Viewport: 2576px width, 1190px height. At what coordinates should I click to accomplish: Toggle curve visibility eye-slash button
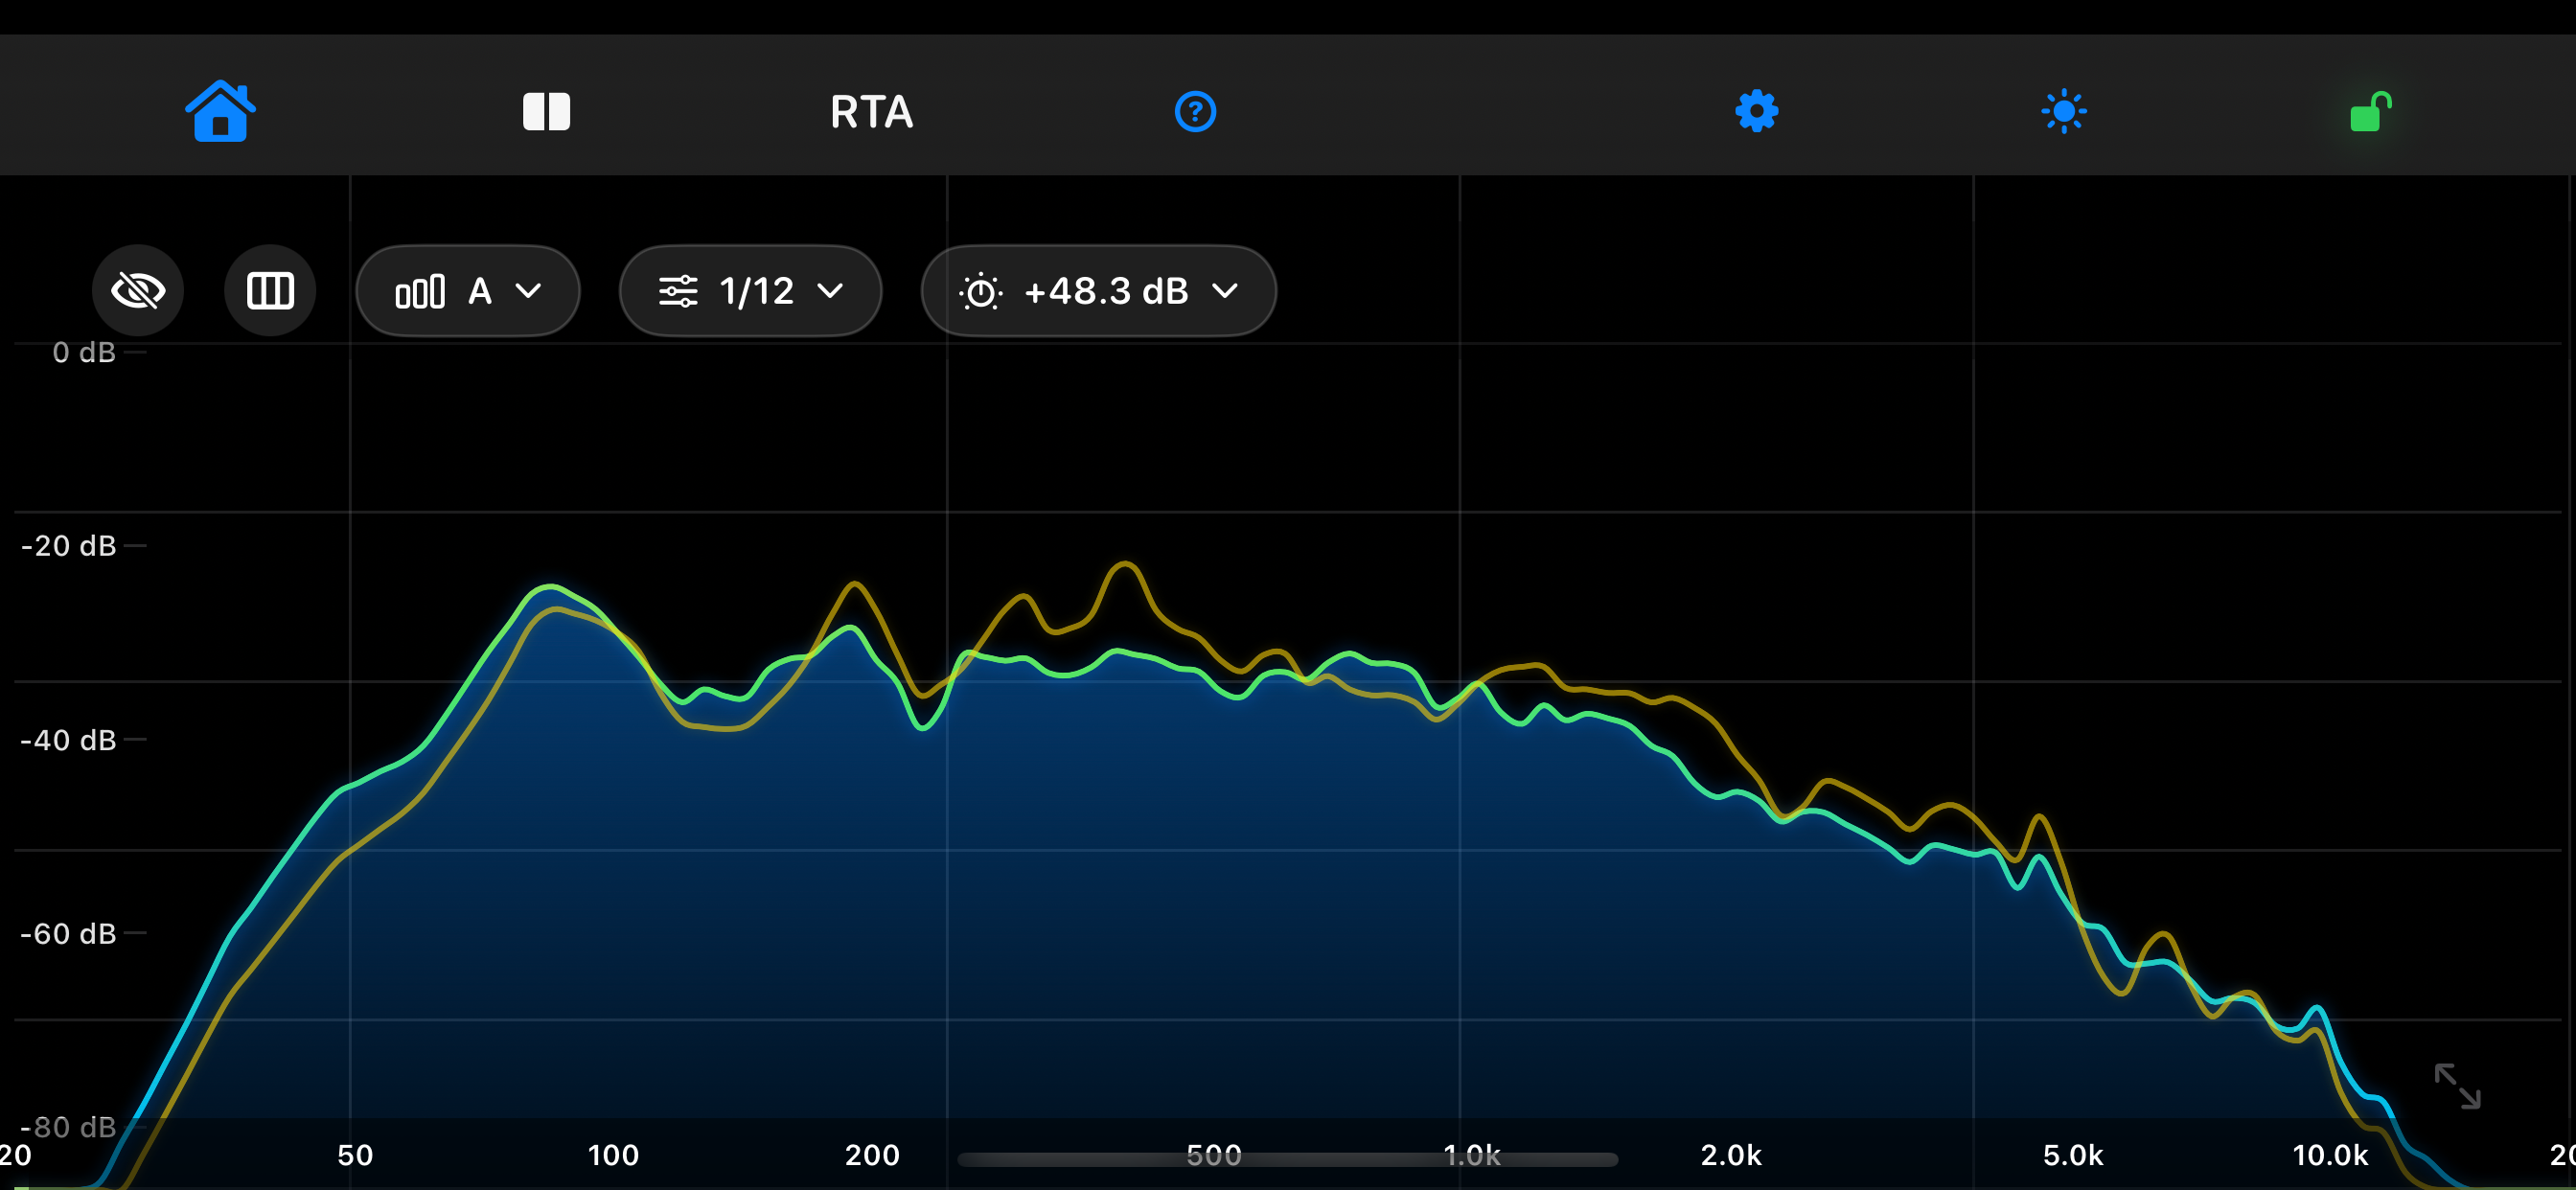pyautogui.click(x=138, y=291)
